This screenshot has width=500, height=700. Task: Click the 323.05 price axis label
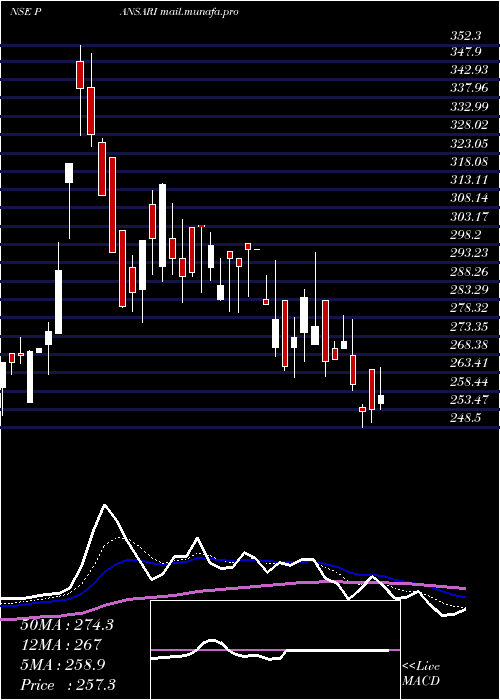[x=469, y=143]
